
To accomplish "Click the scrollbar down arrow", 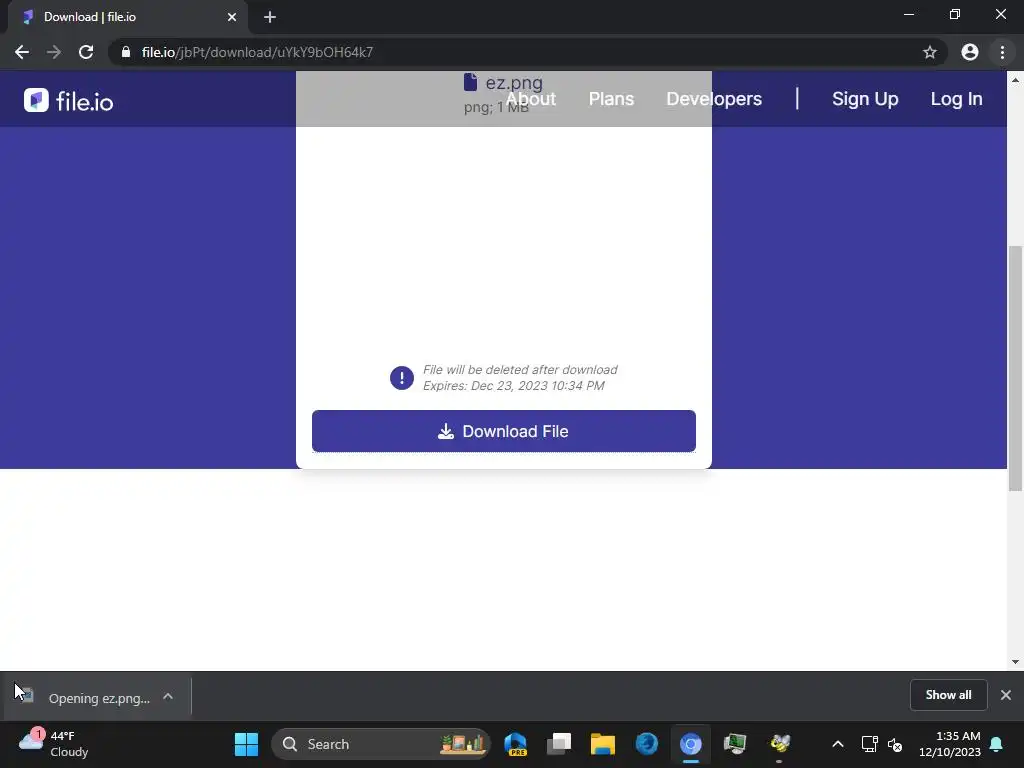I will 1015,662.
